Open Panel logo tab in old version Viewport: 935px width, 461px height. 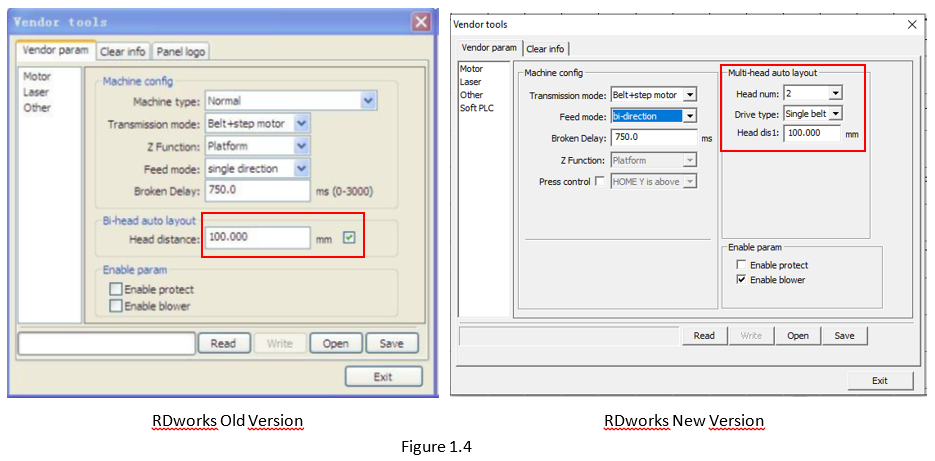181,52
